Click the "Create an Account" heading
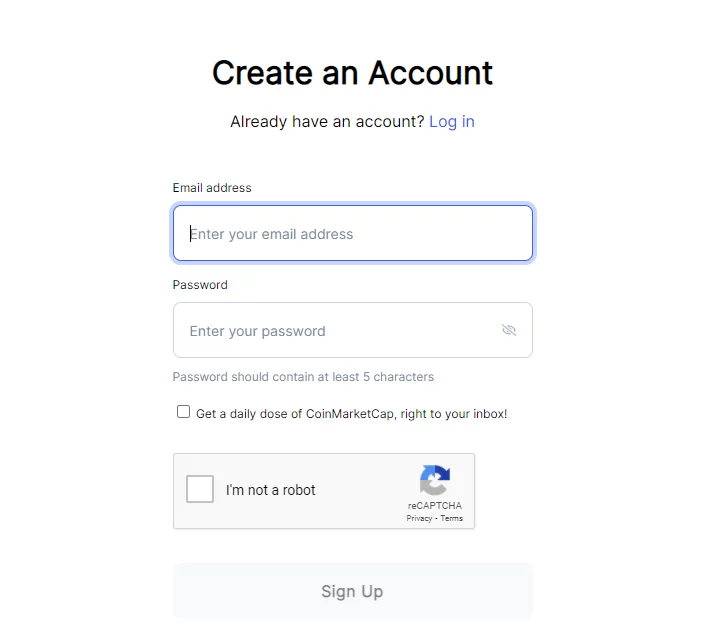The height and width of the screenshot is (636, 705). 352,73
